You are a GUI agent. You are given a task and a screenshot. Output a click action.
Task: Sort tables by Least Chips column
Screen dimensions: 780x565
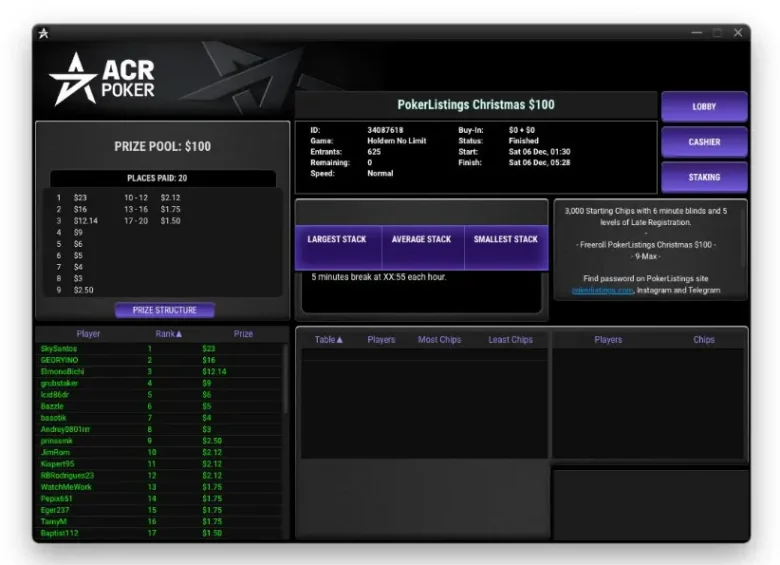pyautogui.click(x=510, y=340)
